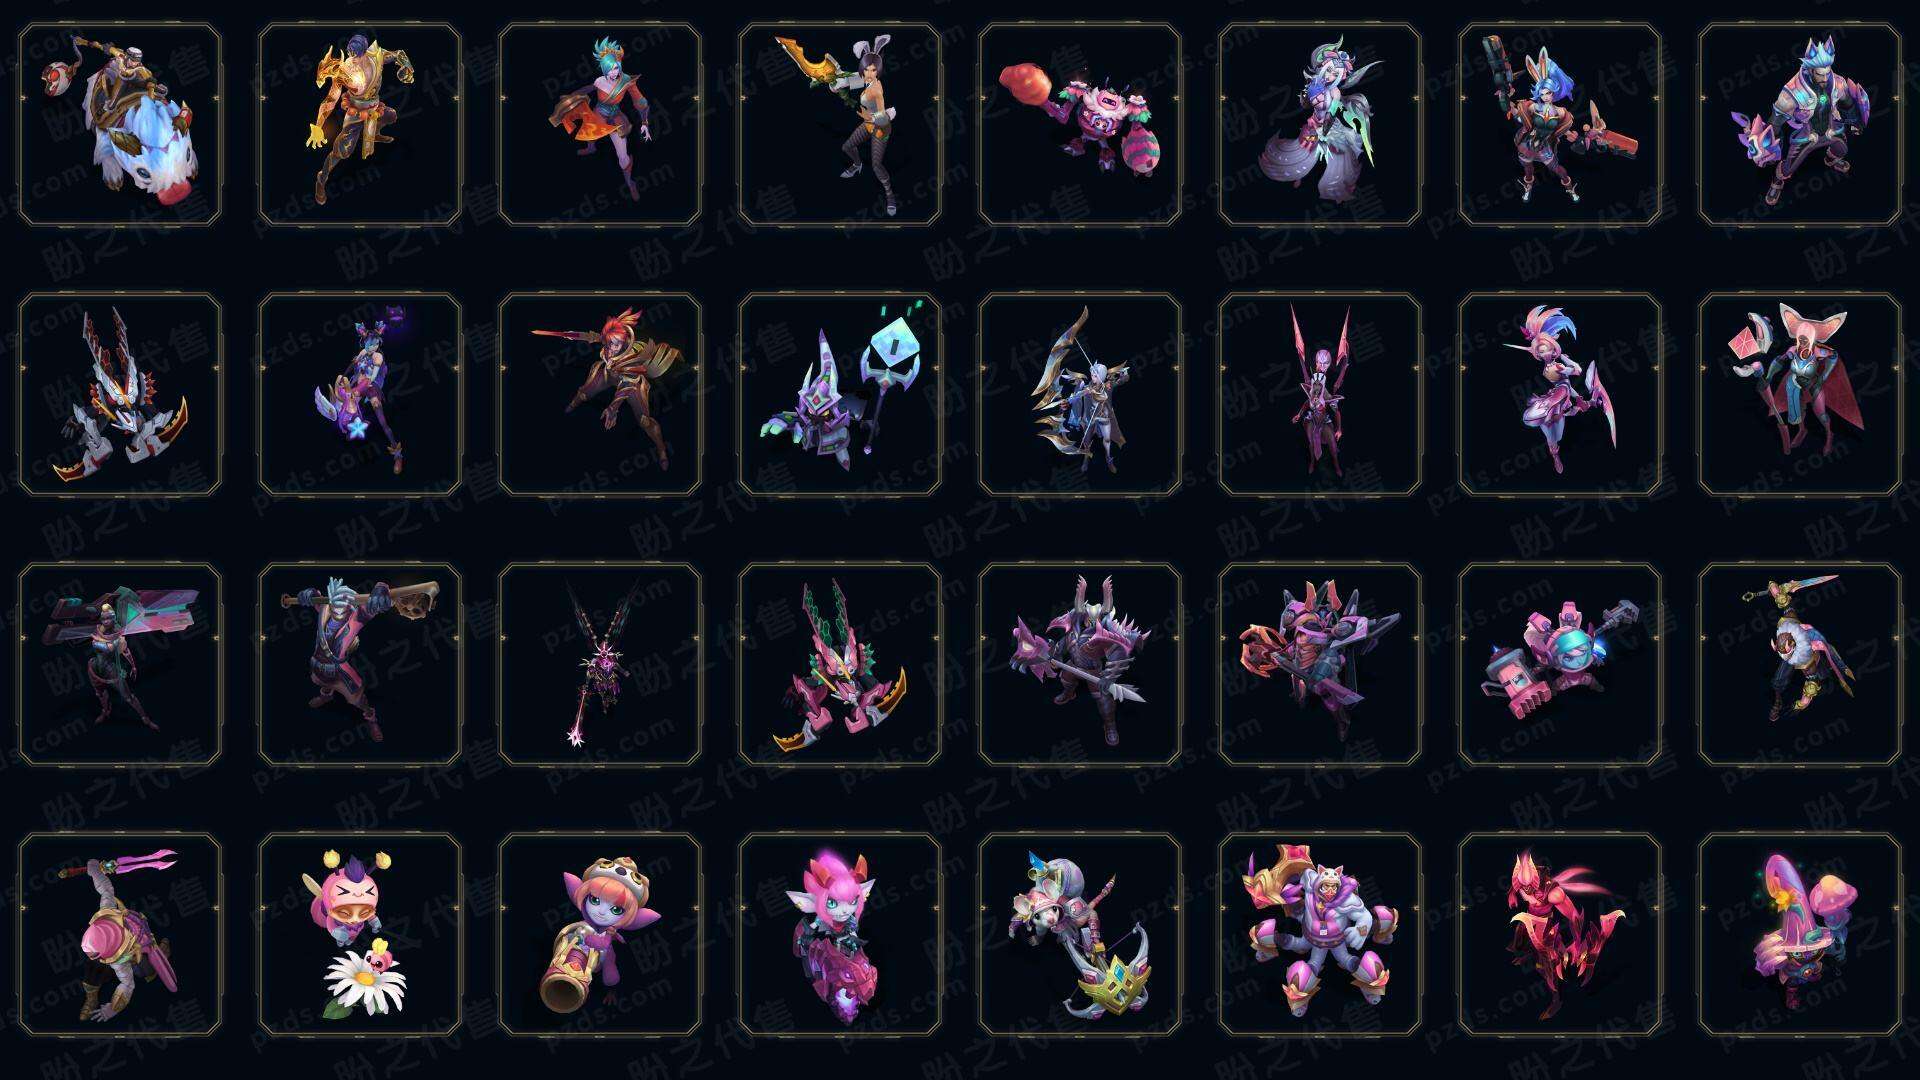
Task: Choose the bunny-eared girl with golden sword
Action: coord(840,124)
